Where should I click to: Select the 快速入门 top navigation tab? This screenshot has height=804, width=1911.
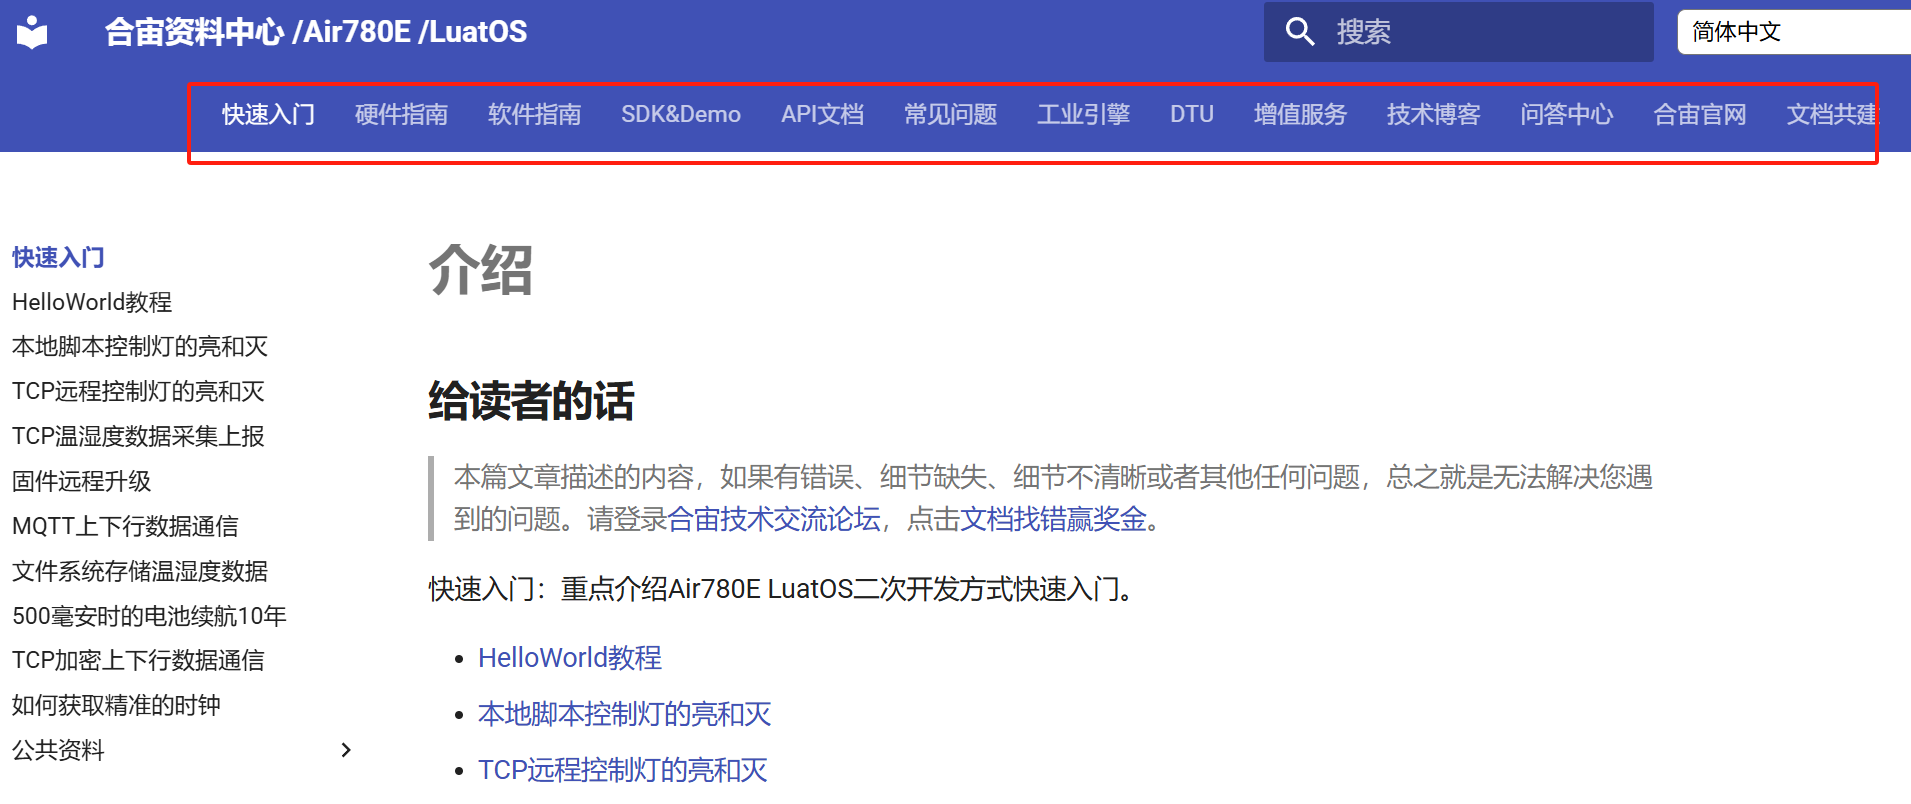[268, 115]
